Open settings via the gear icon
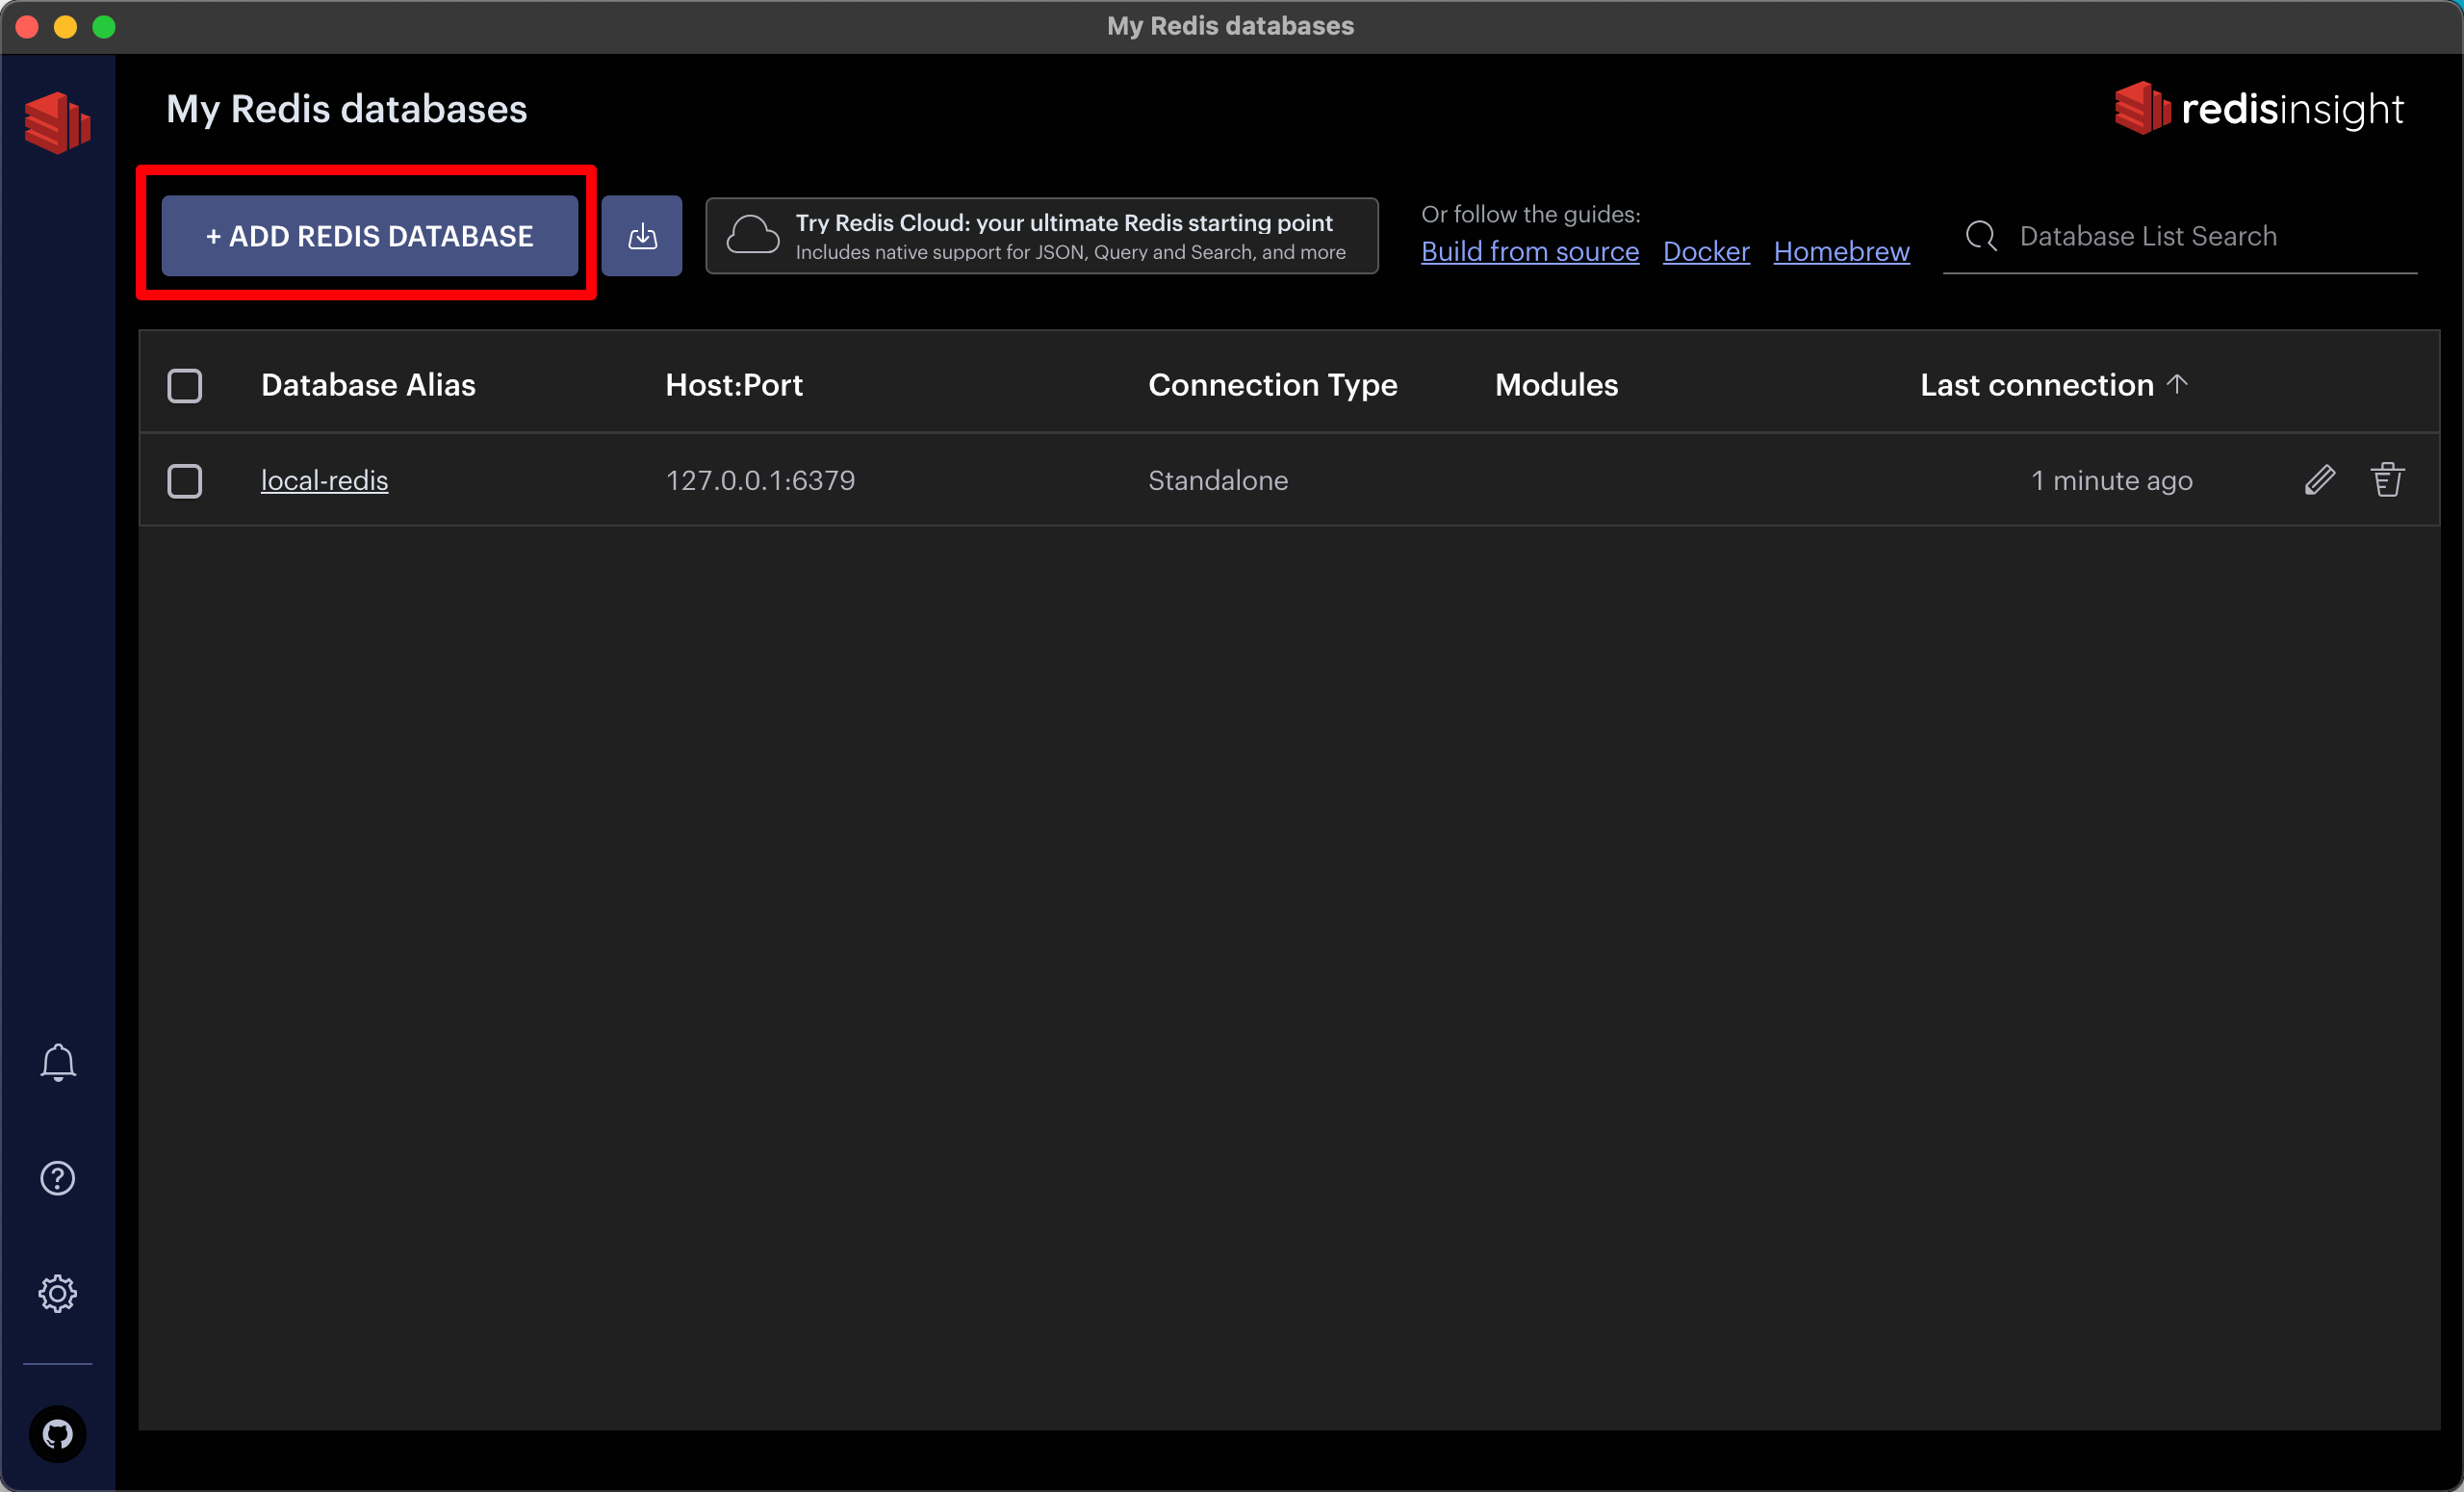2464x1492 pixels. click(x=58, y=1293)
